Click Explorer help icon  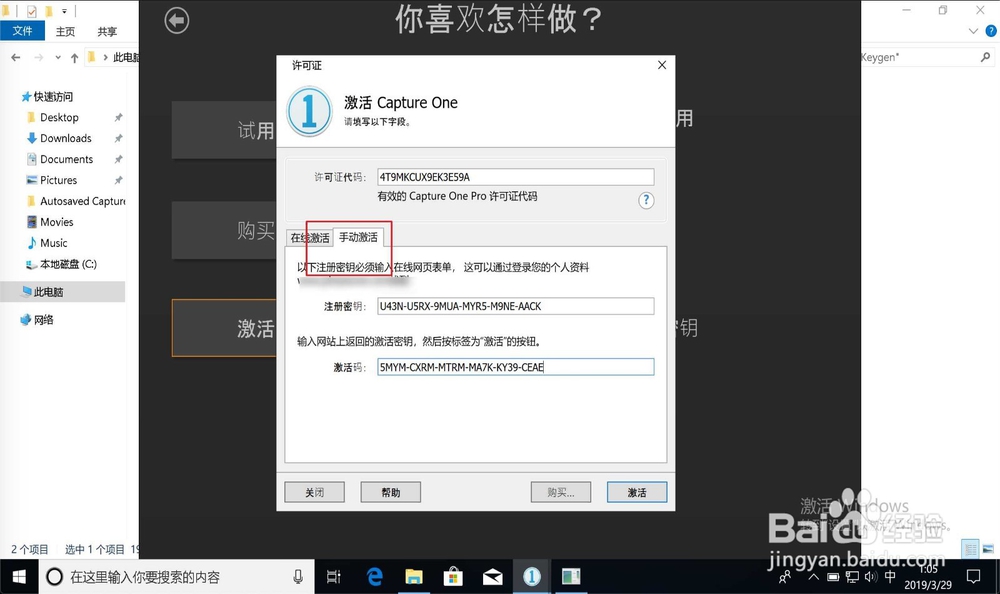[x=991, y=31]
